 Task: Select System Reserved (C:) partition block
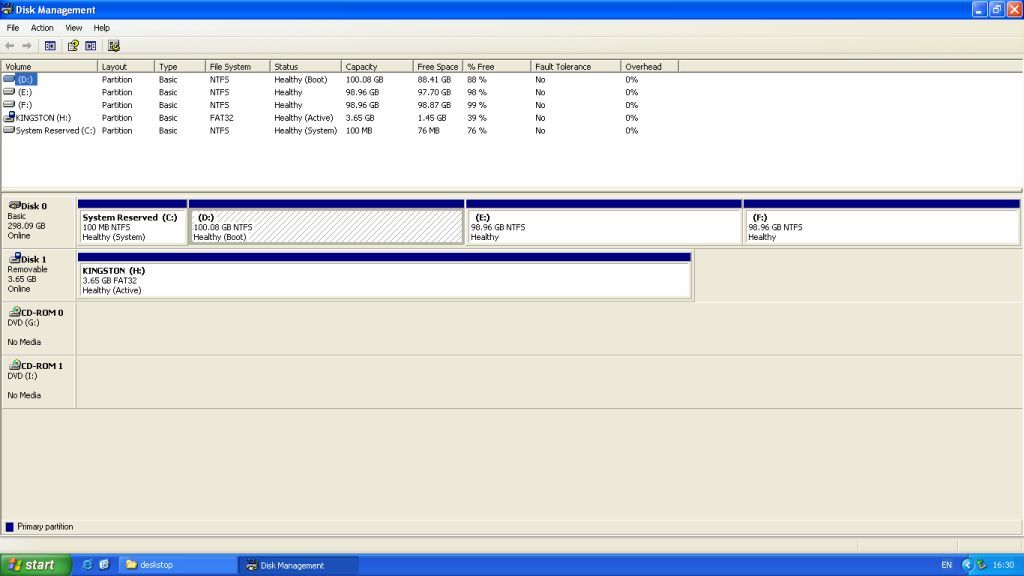pyautogui.click(x=132, y=227)
